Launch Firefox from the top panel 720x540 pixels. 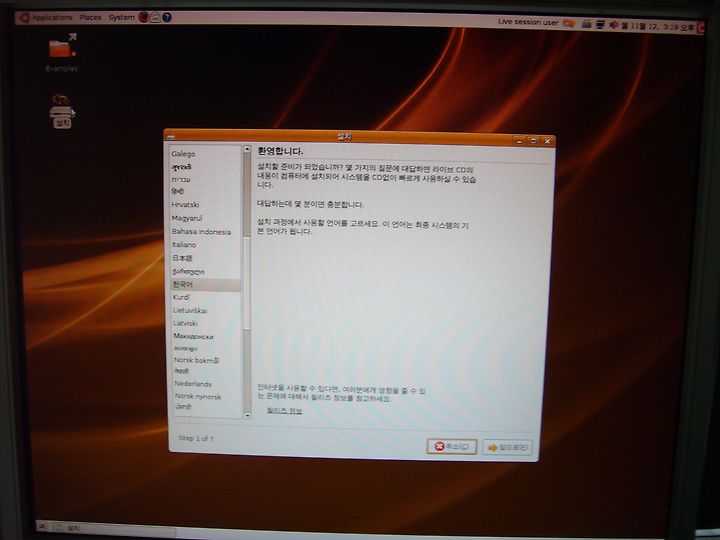pos(144,17)
